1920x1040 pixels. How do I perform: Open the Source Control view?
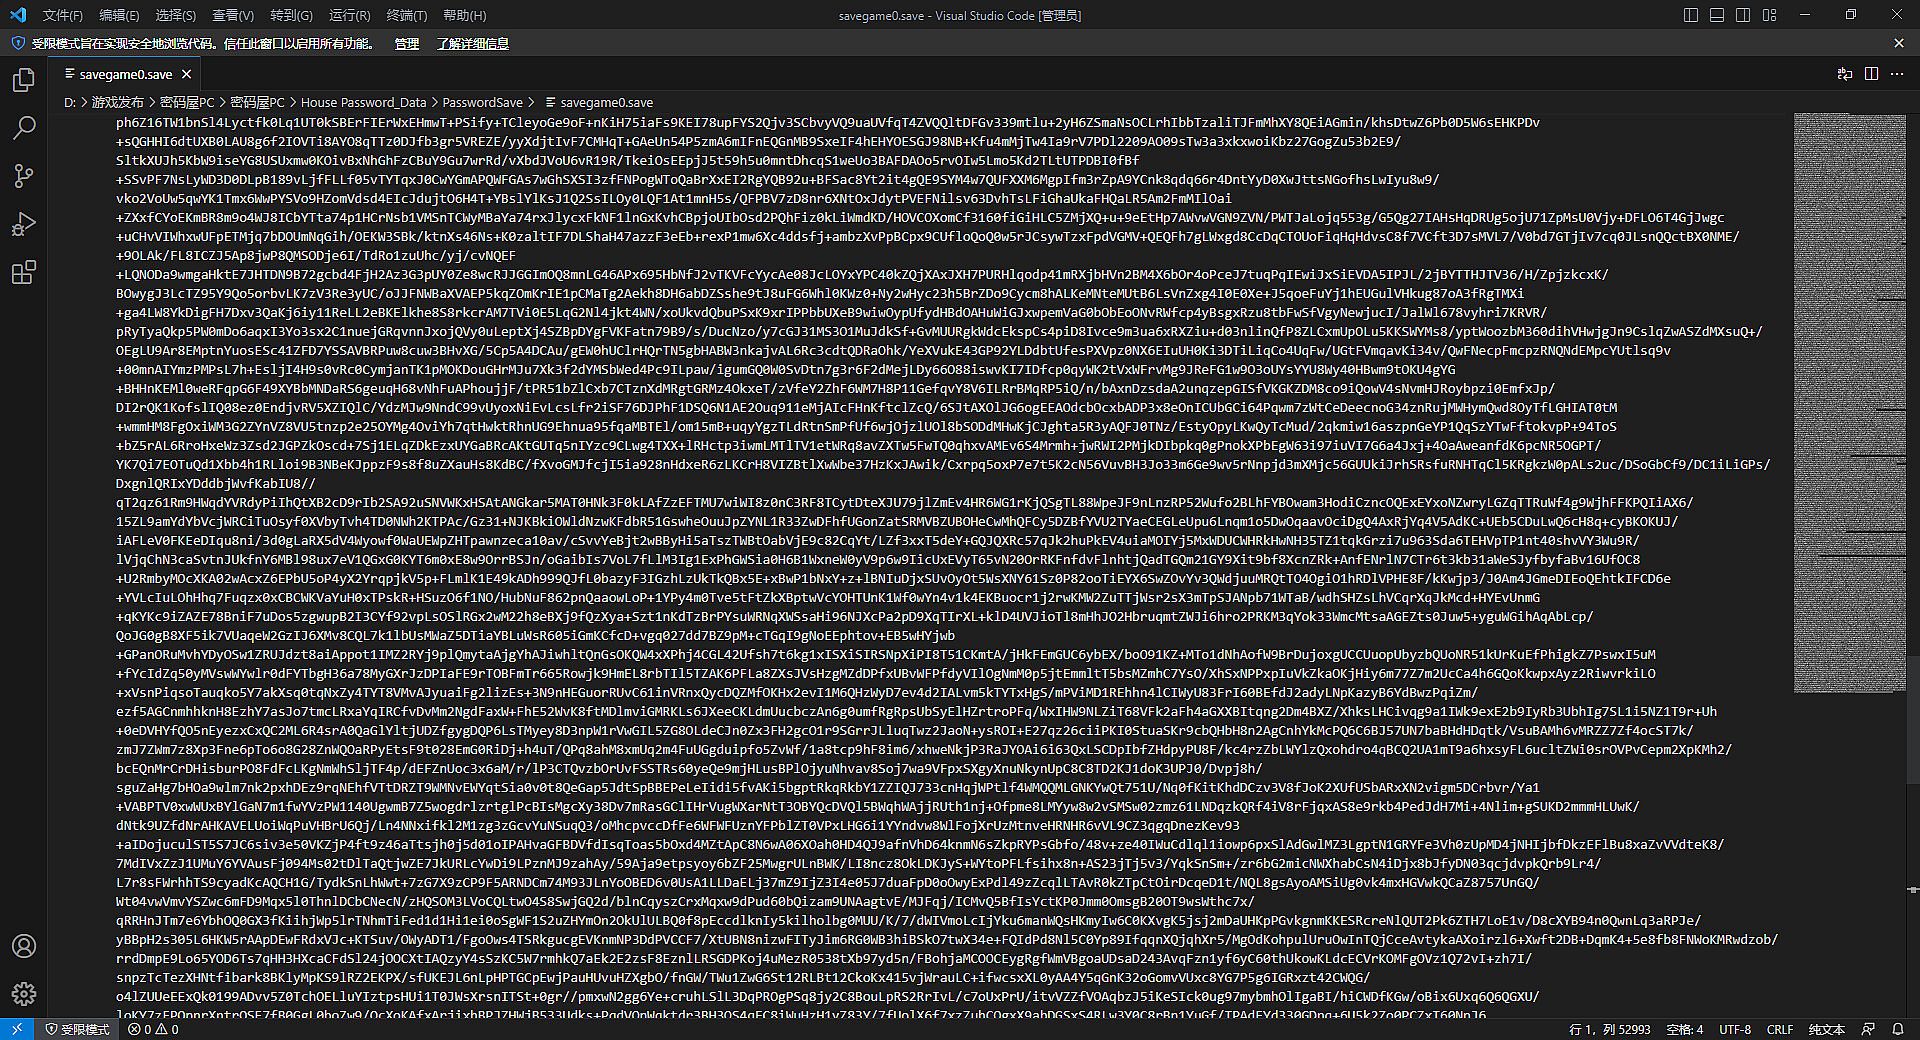pos(24,176)
